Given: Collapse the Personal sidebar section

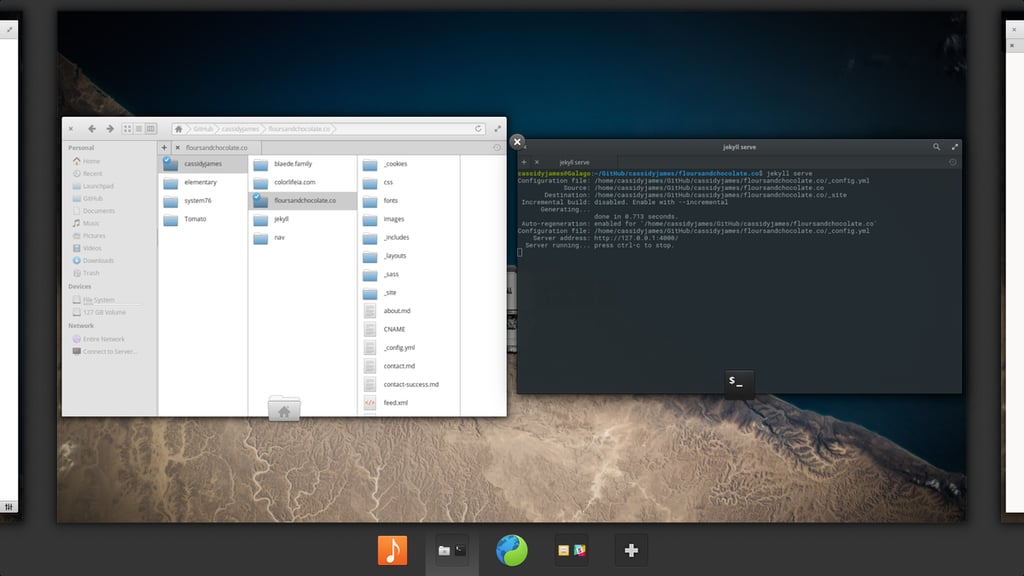Looking at the screenshot, I should (x=81, y=148).
